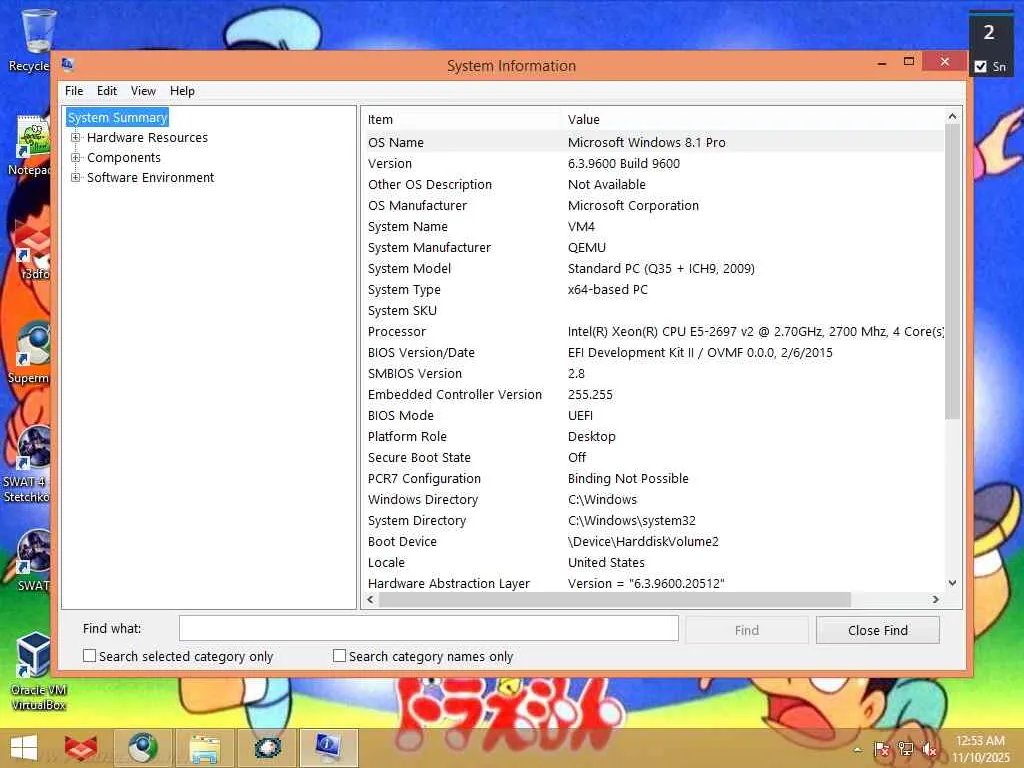Select the BIOS Version/Date row
The height and width of the screenshot is (768, 1024).
point(653,353)
